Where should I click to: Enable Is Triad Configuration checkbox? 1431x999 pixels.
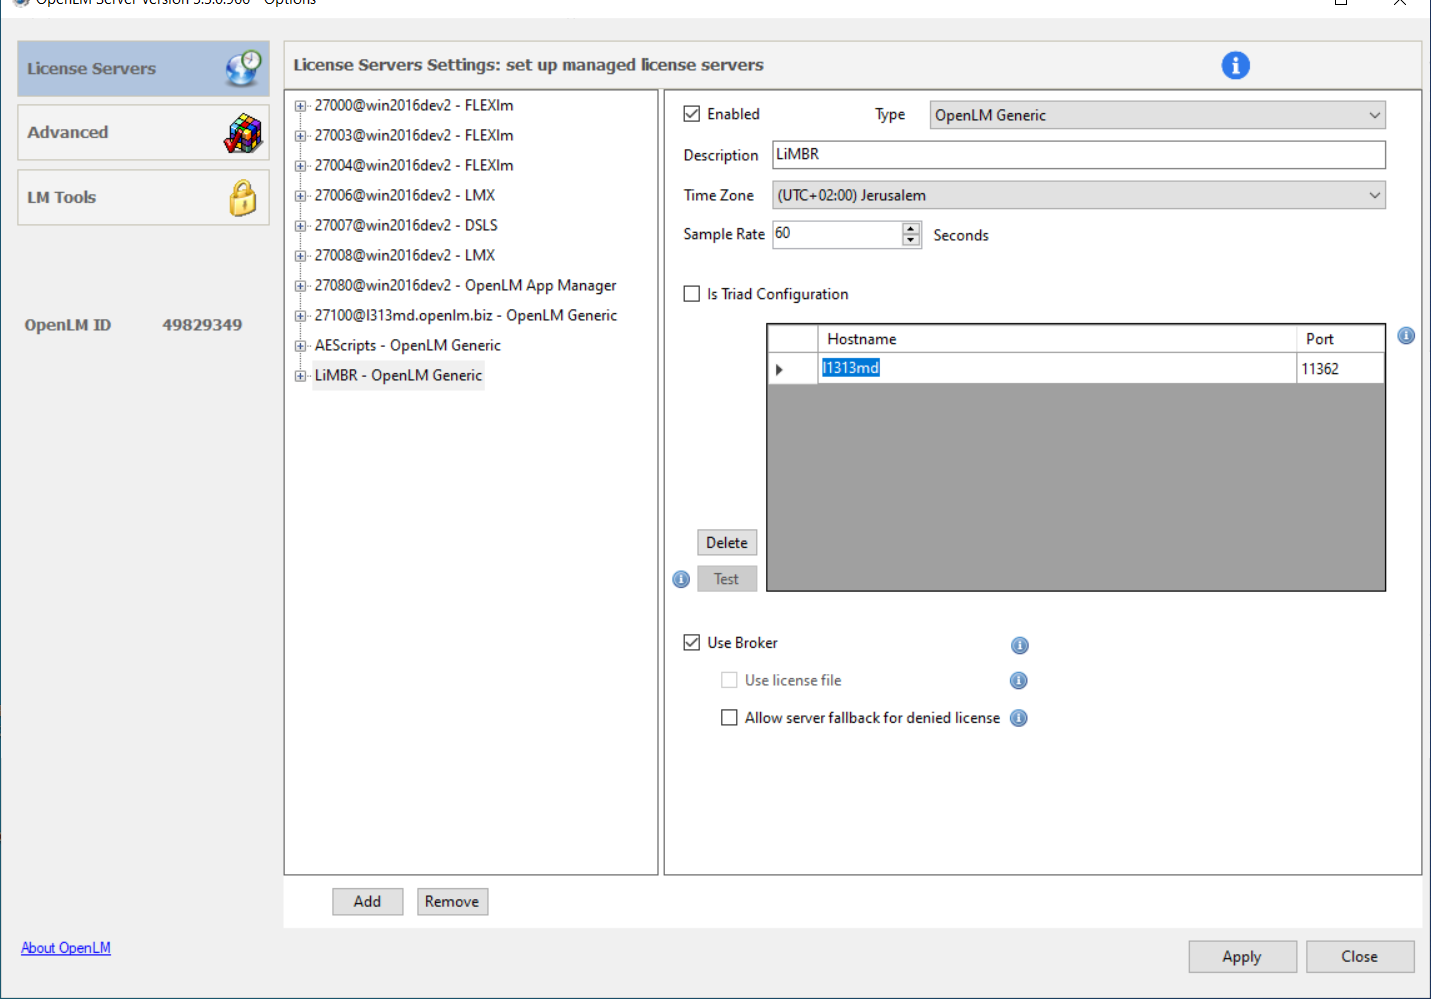[692, 294]
